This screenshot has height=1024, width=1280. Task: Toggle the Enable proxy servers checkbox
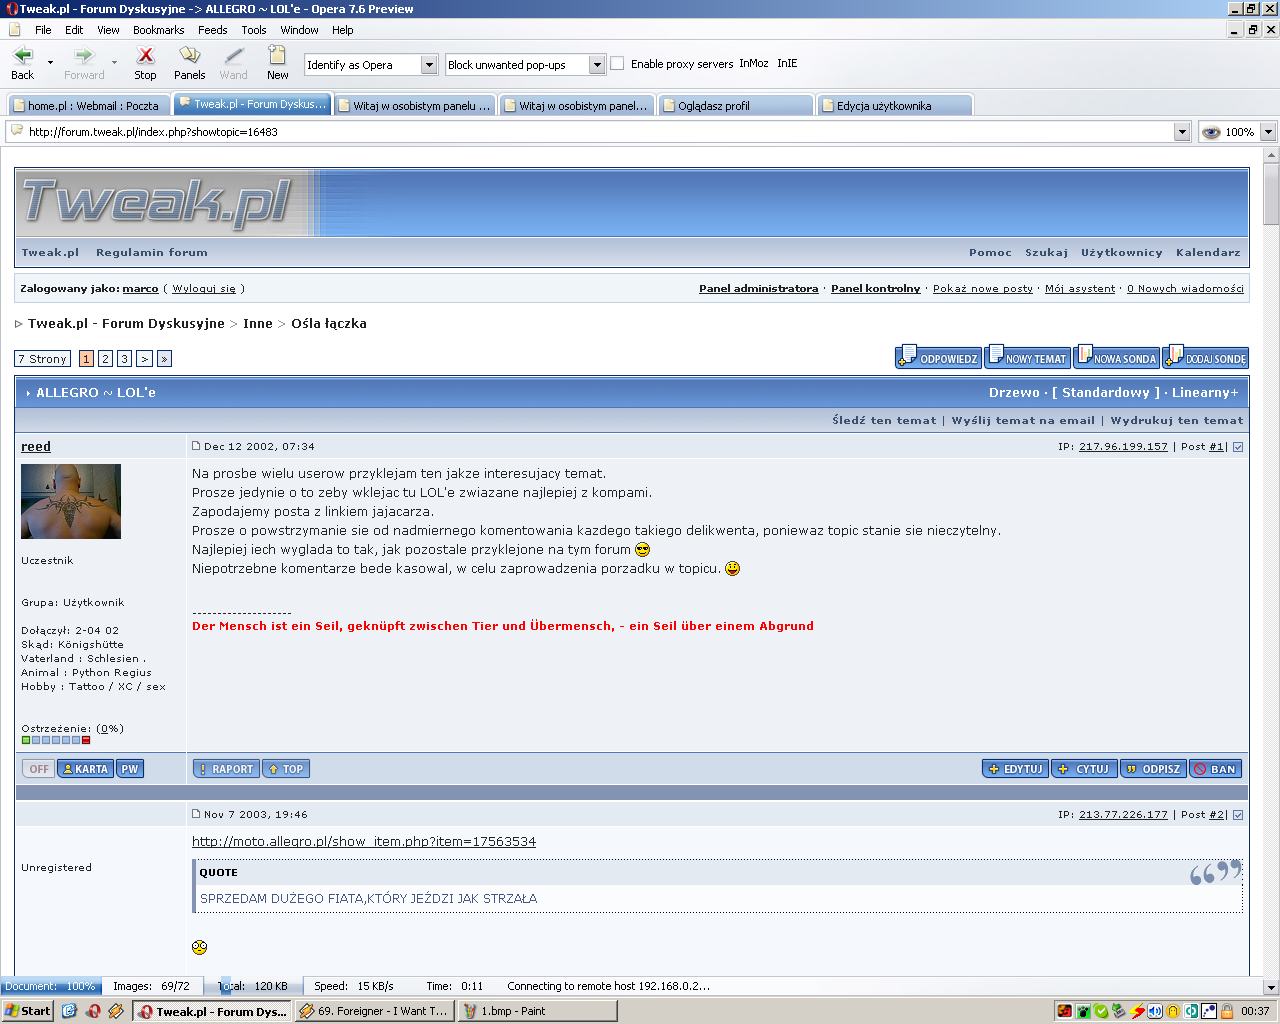pos(618,63)
